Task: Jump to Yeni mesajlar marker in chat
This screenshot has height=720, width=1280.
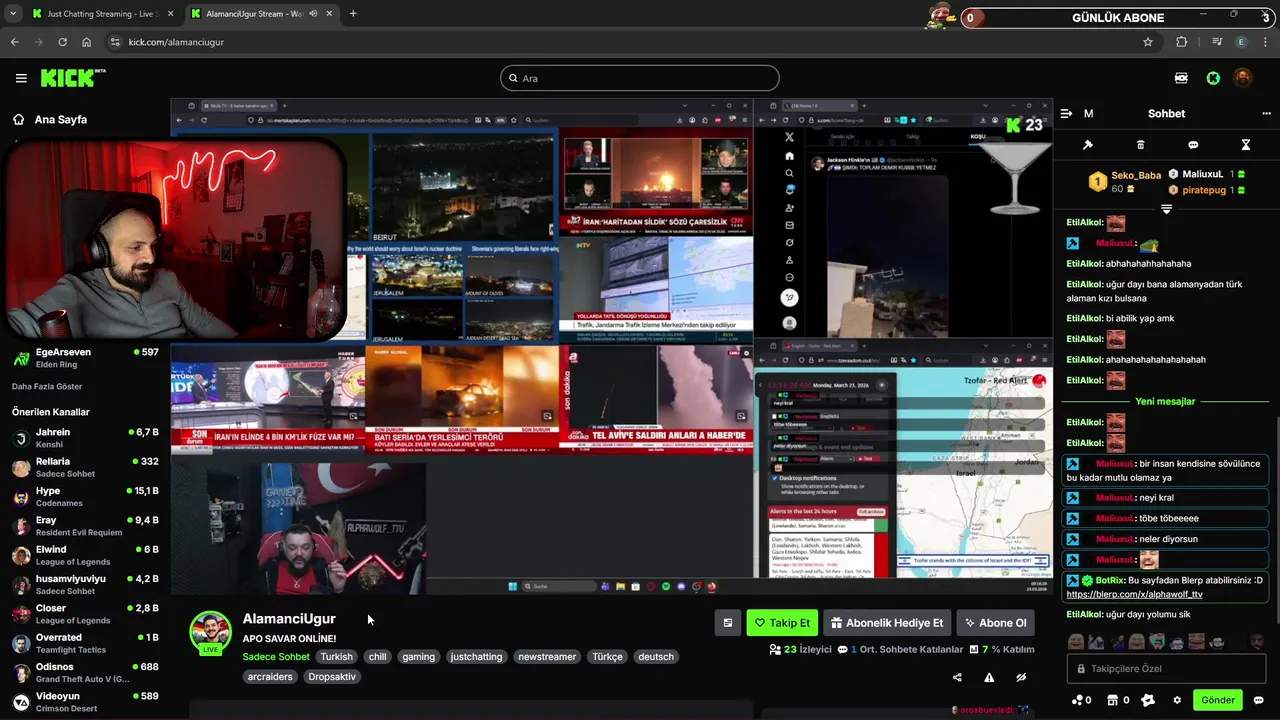Action: click(x=1165, y=401)
